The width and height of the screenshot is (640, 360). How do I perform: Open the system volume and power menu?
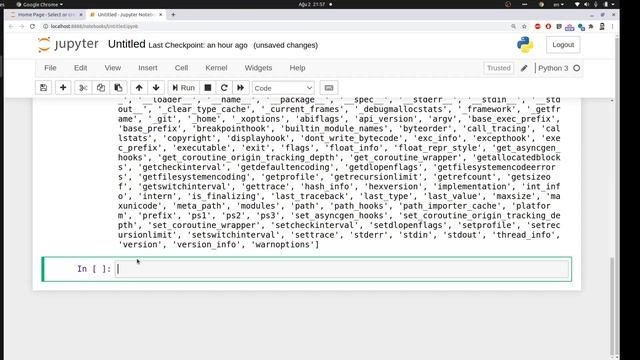point(596,4)
